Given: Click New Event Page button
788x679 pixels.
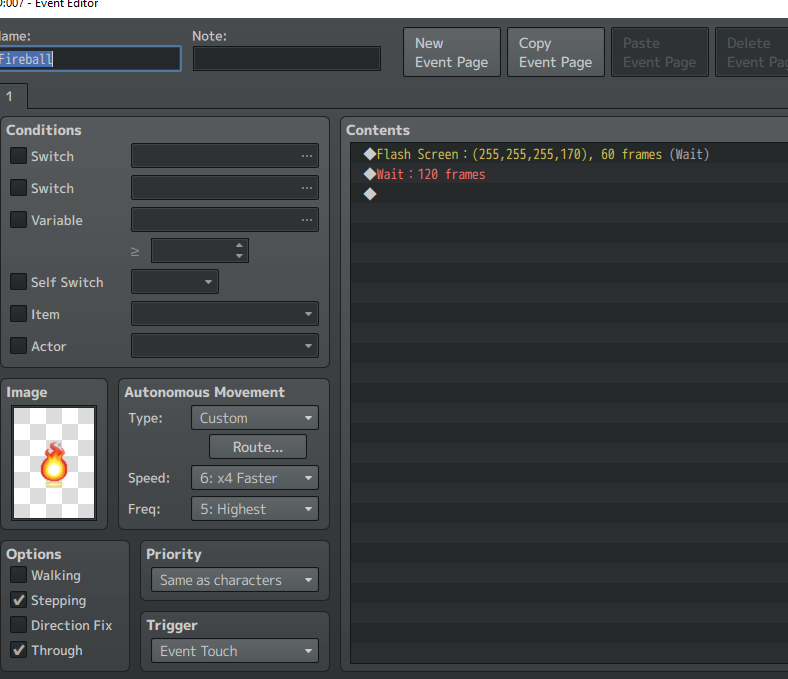Looking at the screenshot, I should click(452, 52).
